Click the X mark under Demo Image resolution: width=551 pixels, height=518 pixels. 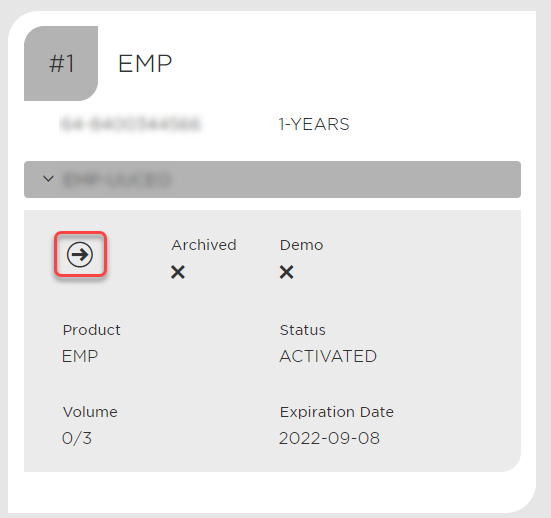pos(286,272)
